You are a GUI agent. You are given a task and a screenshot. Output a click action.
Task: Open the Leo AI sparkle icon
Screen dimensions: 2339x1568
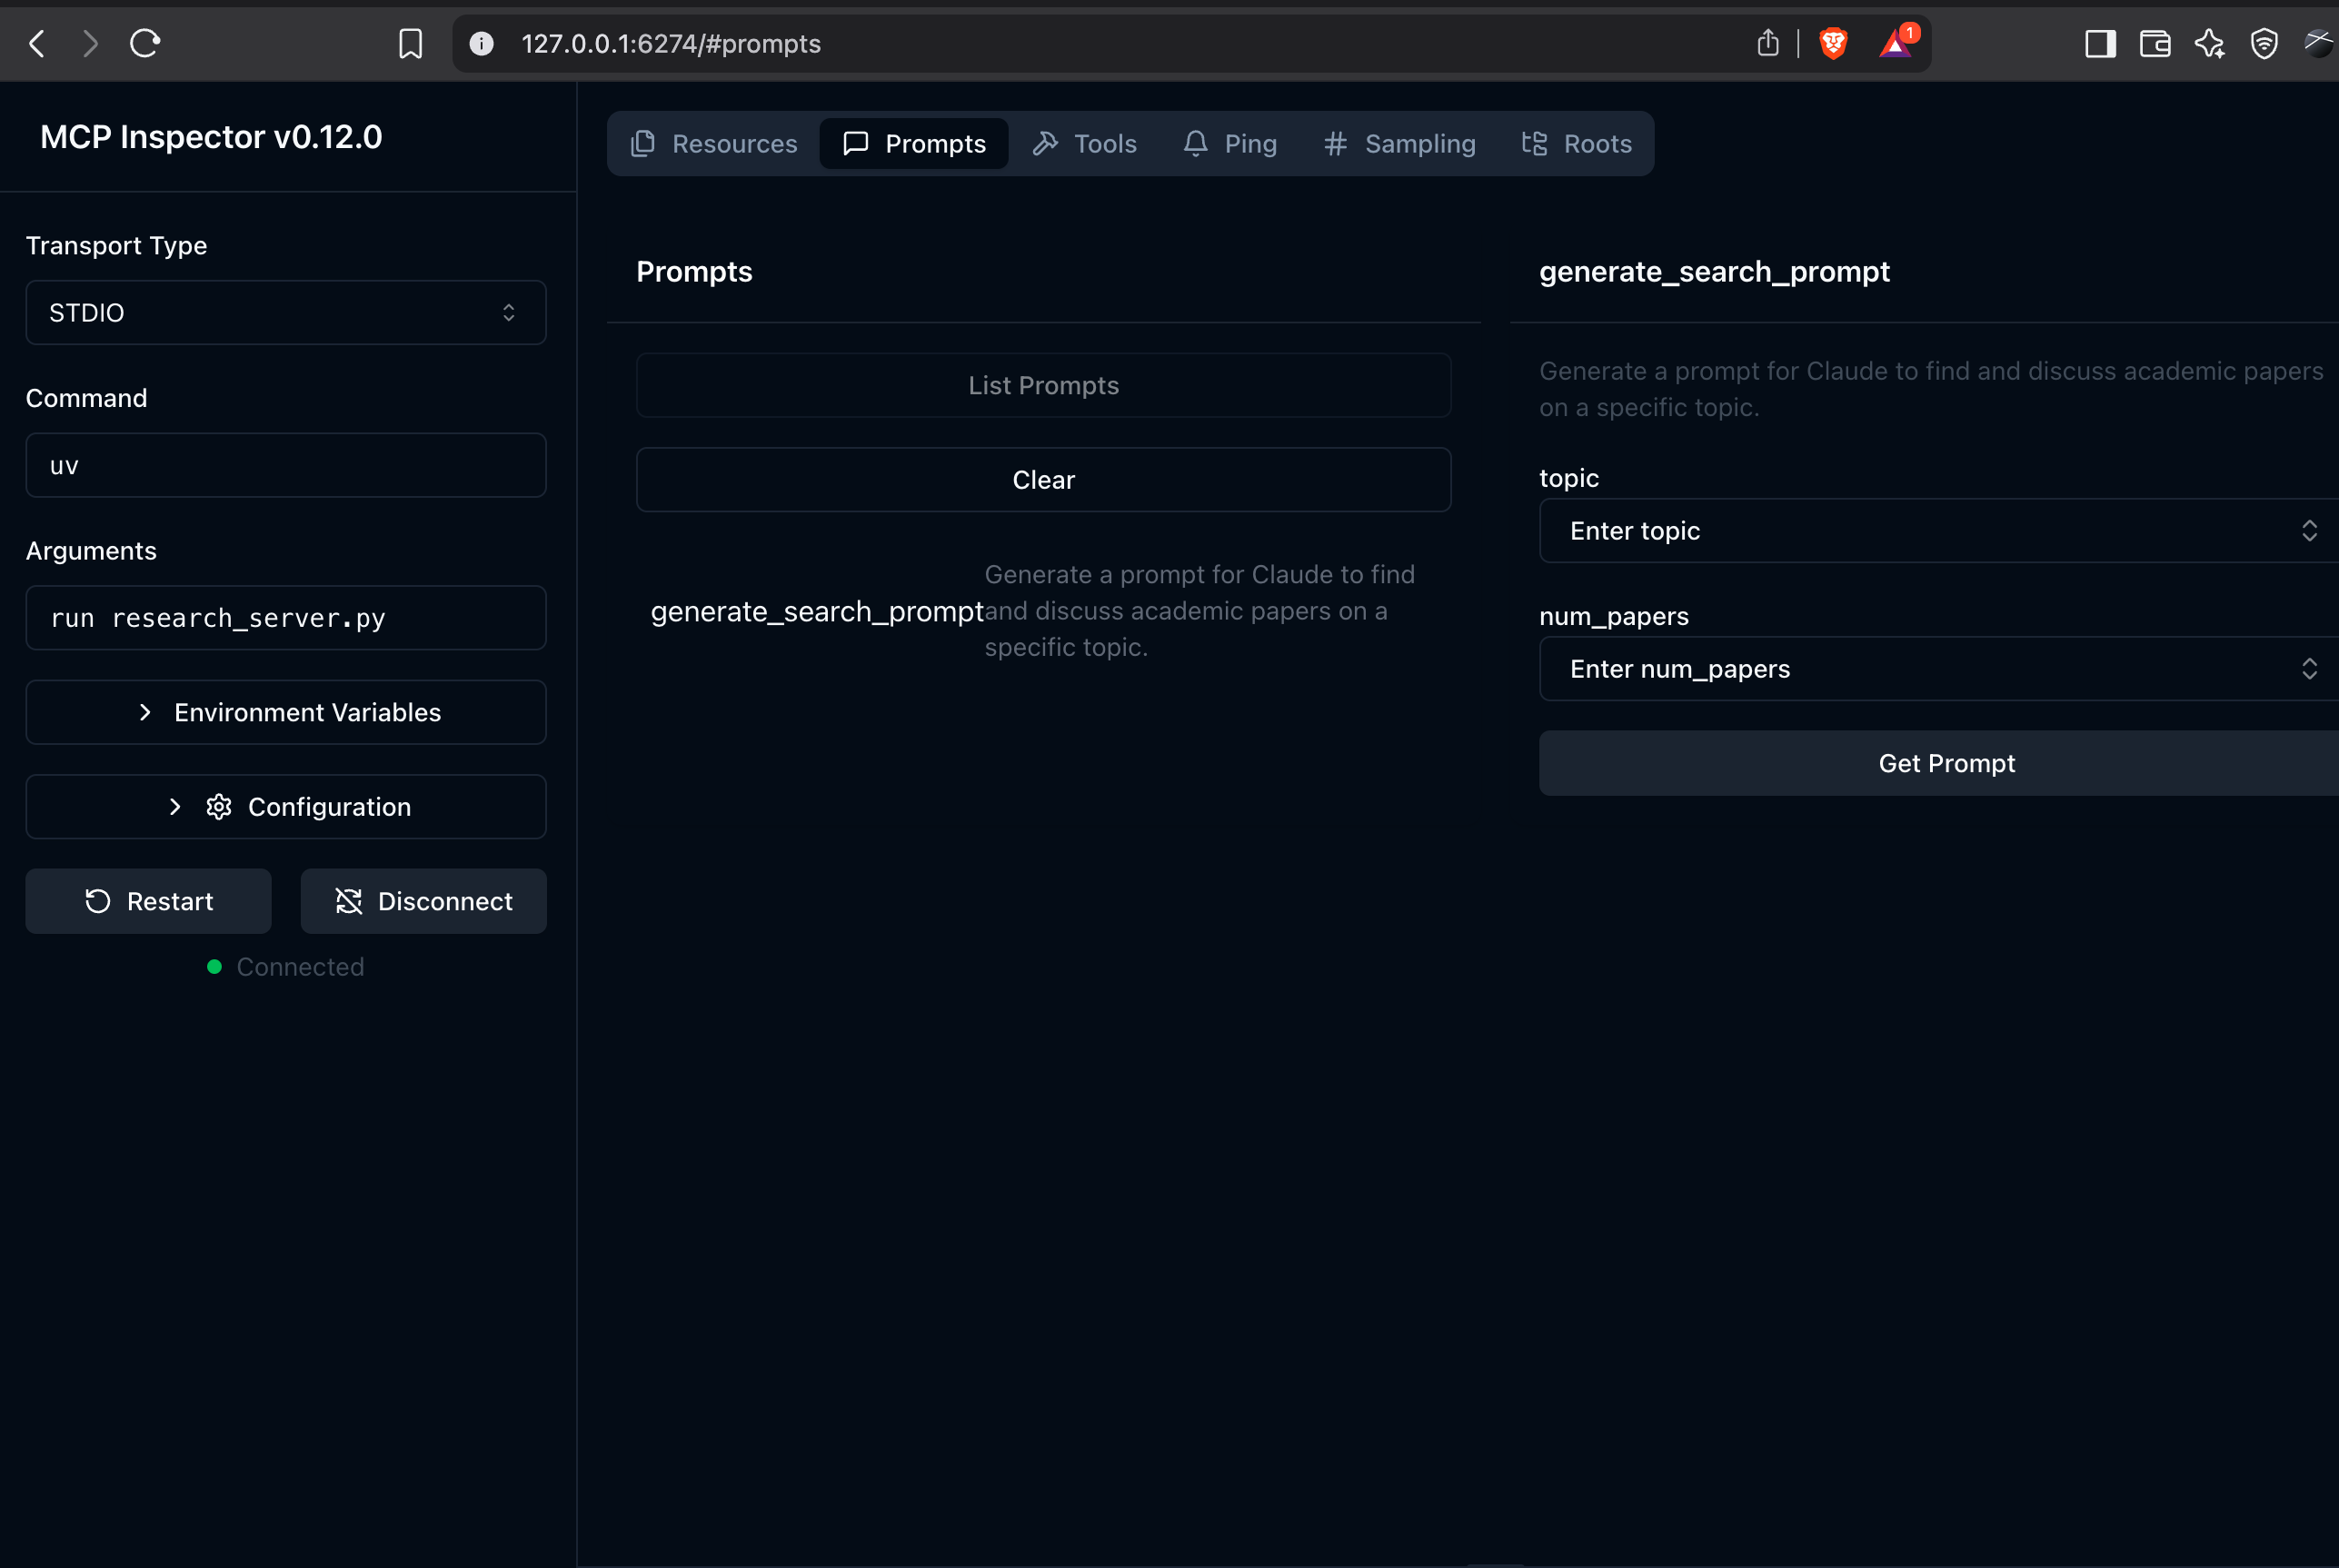pyautogui.click(x=2209, y=43)
